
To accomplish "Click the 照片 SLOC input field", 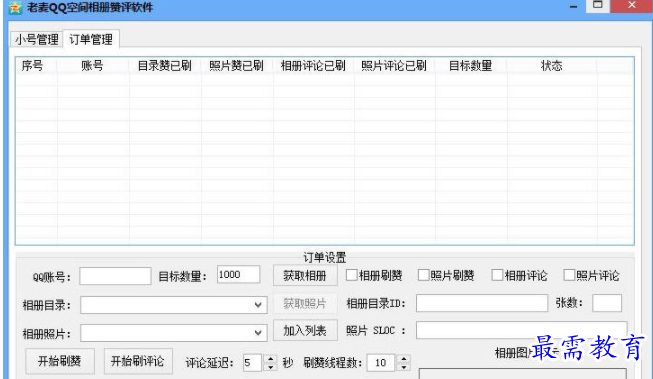I will click(x=521, y=330).
